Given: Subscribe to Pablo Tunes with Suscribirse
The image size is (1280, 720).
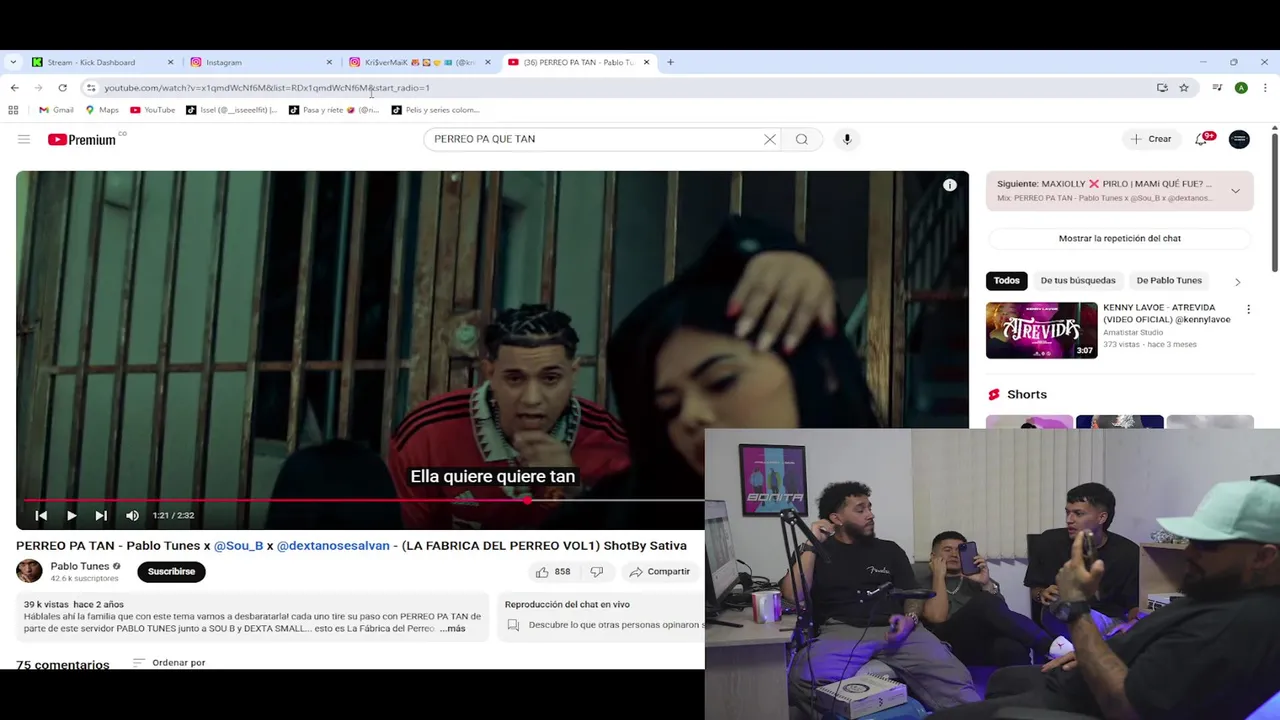Looking at the screenshot, I should pyautogui.click(x=171, y=572).
